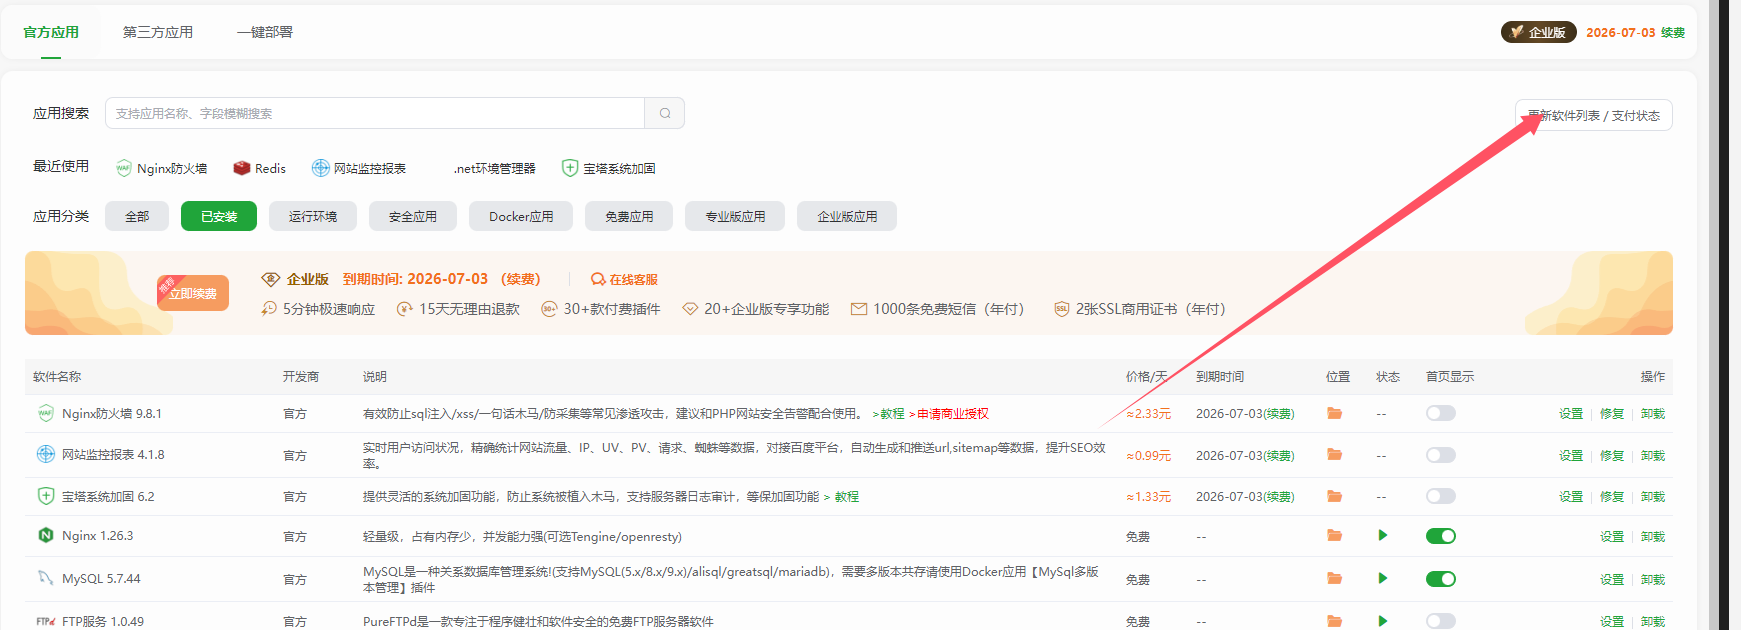The image size is (1741, 630).
Task: Click 更新软件列表 / 支付状态 button
Action: [1594, 116]
